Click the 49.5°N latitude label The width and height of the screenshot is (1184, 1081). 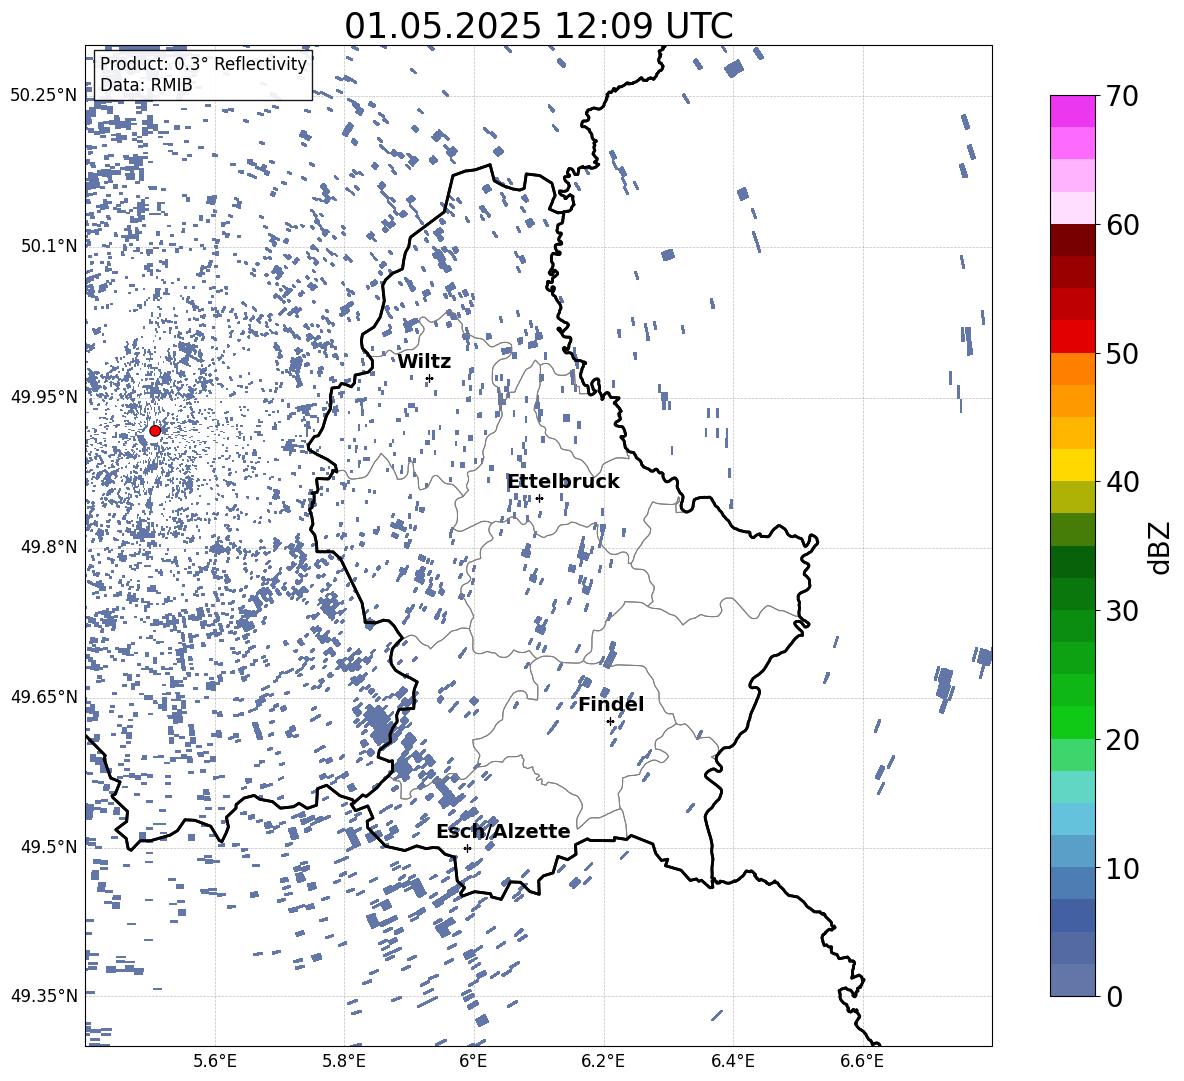[48, 846]
